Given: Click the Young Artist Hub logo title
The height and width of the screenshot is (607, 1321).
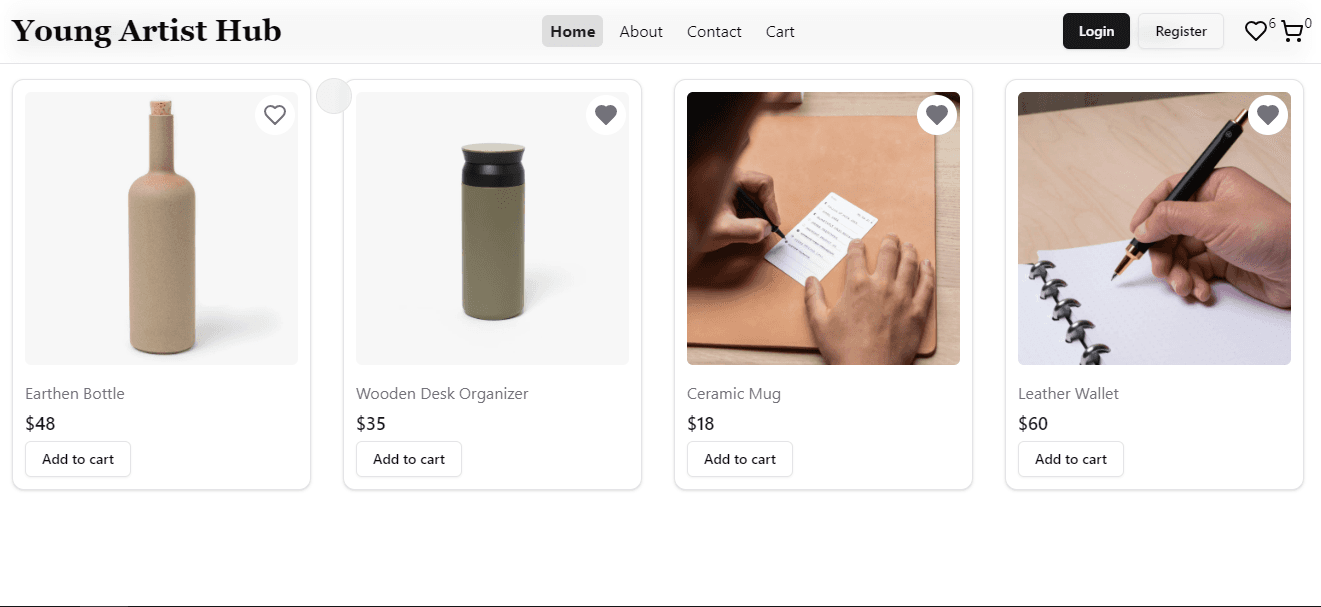Looking at the screenshot, I should point(146,31).
